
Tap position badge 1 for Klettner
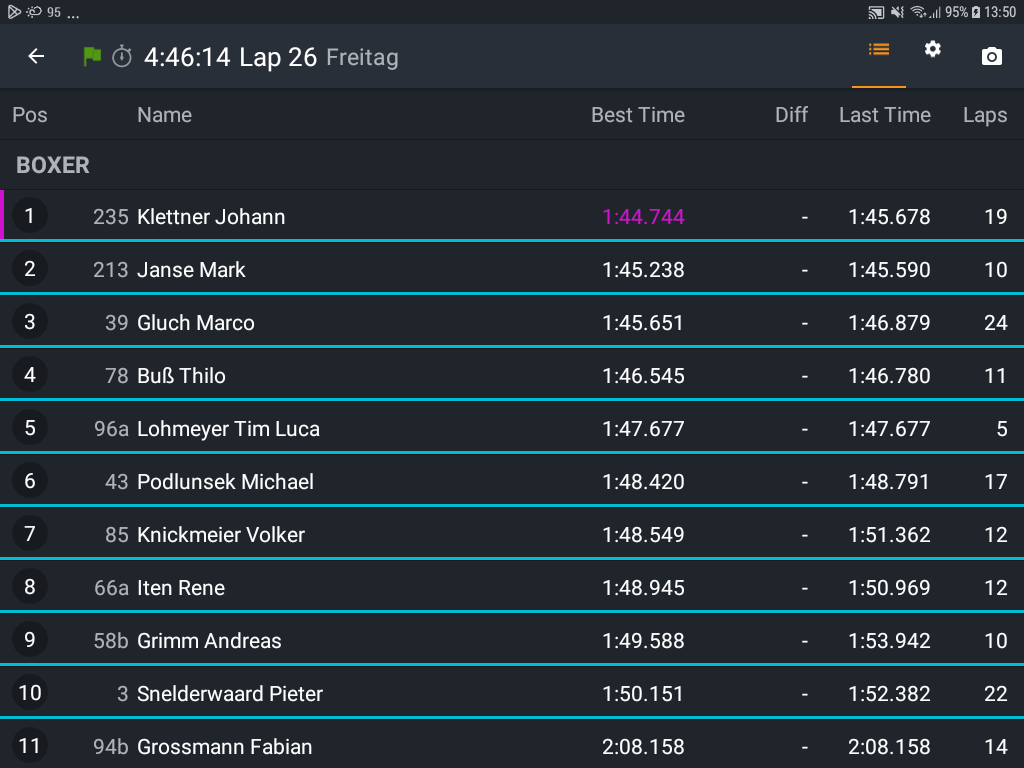[x=30, y=216]
